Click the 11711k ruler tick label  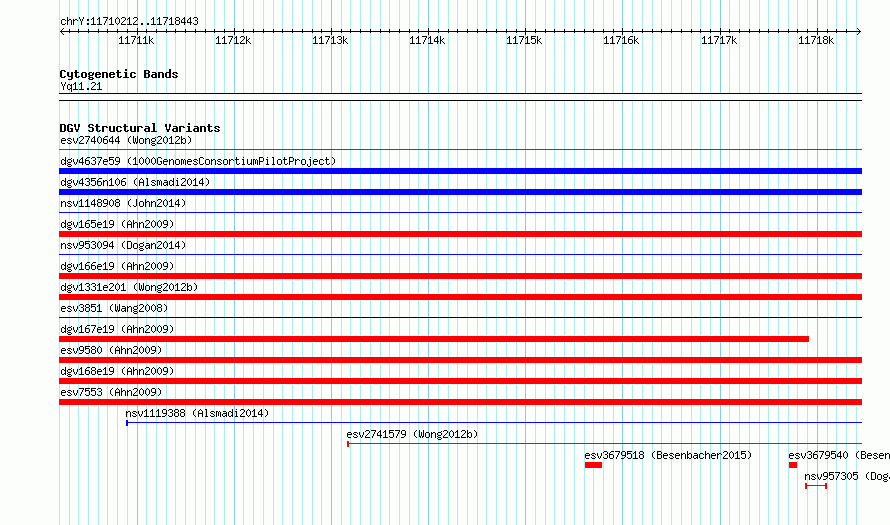[x=136, y=40]
